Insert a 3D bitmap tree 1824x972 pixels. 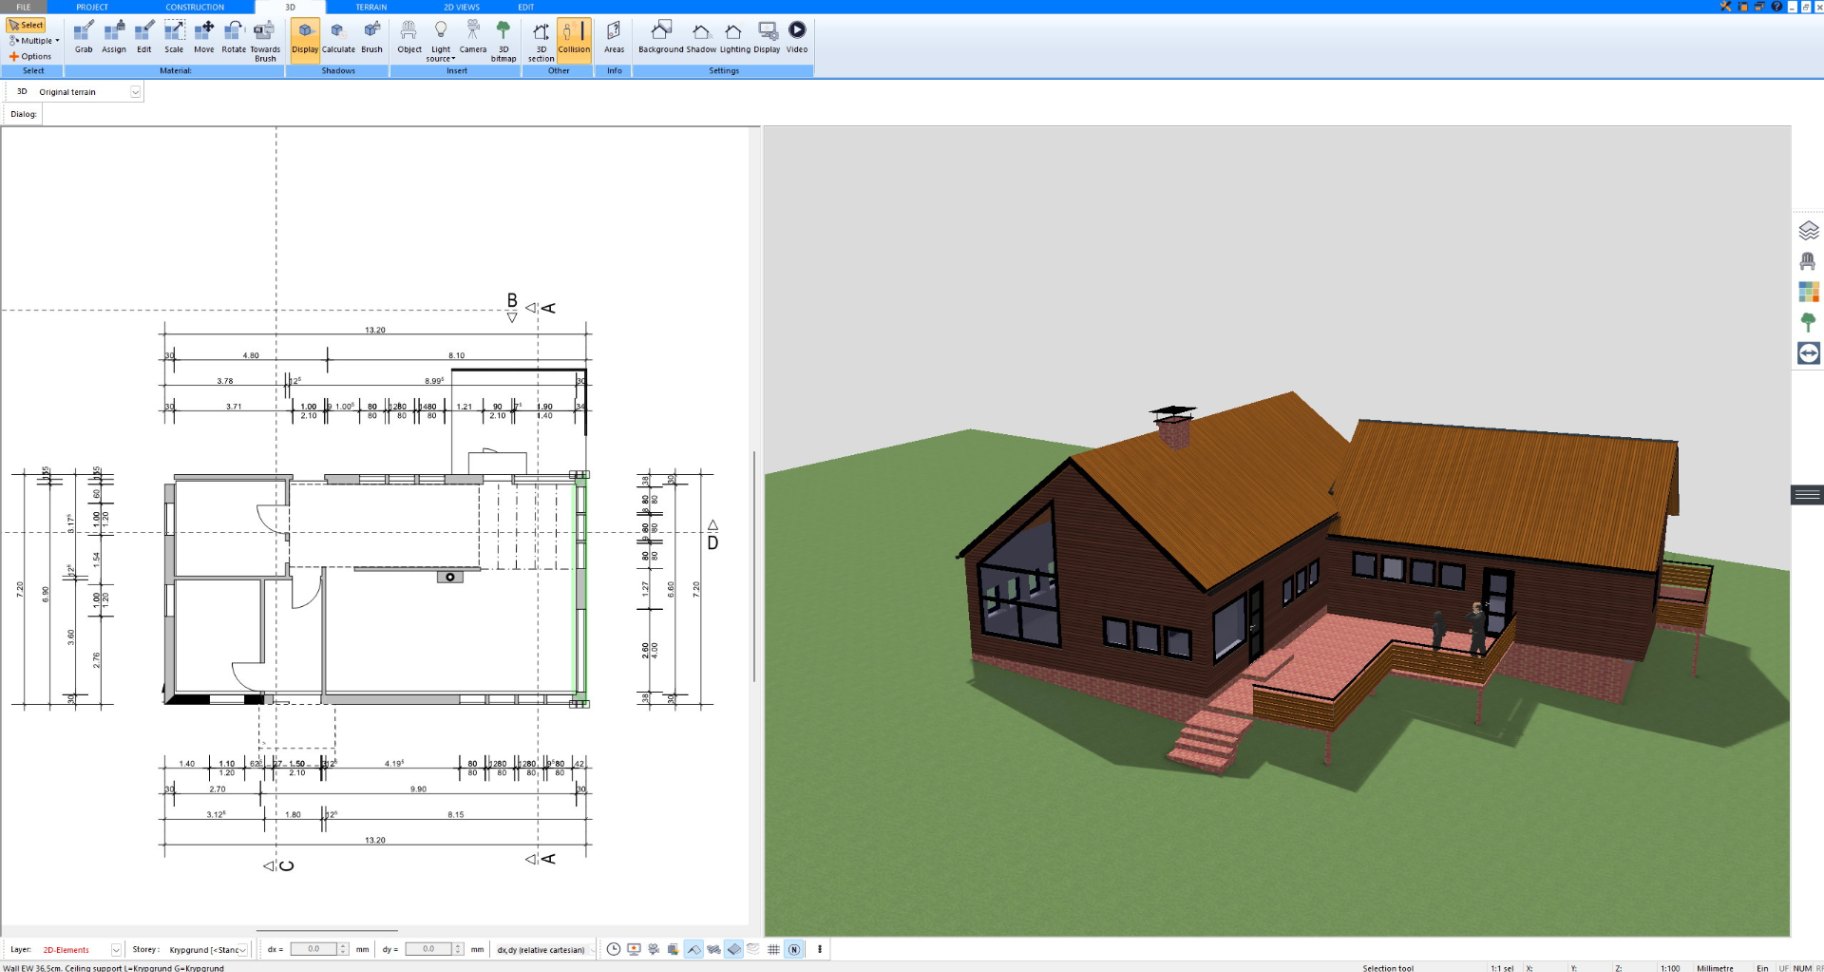pos(503,40)
